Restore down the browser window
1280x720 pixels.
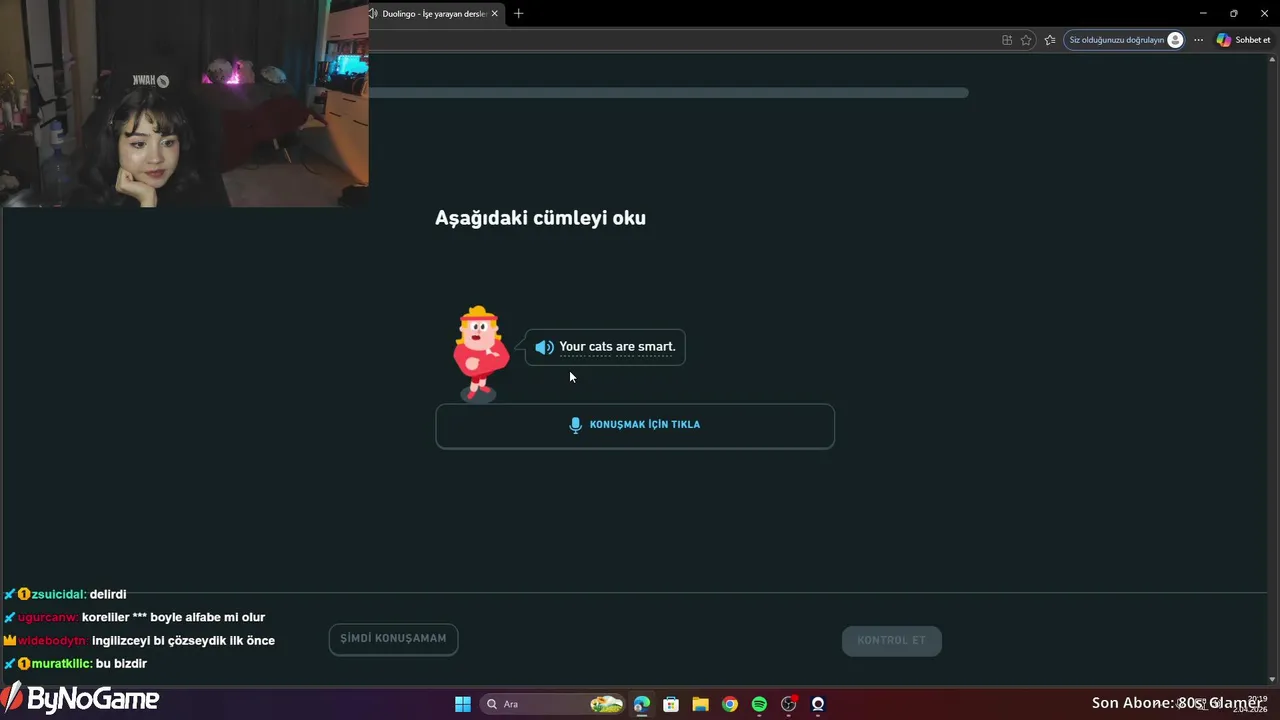1233,13
